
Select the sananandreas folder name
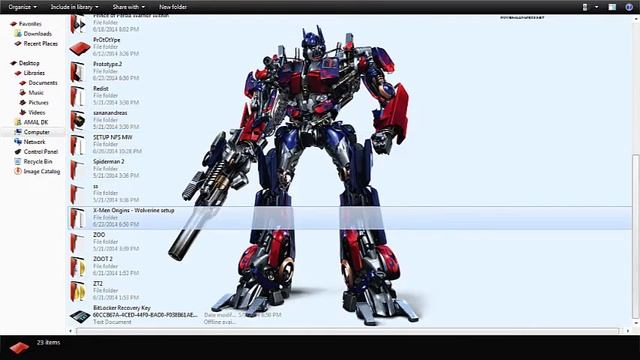[110, 113]
